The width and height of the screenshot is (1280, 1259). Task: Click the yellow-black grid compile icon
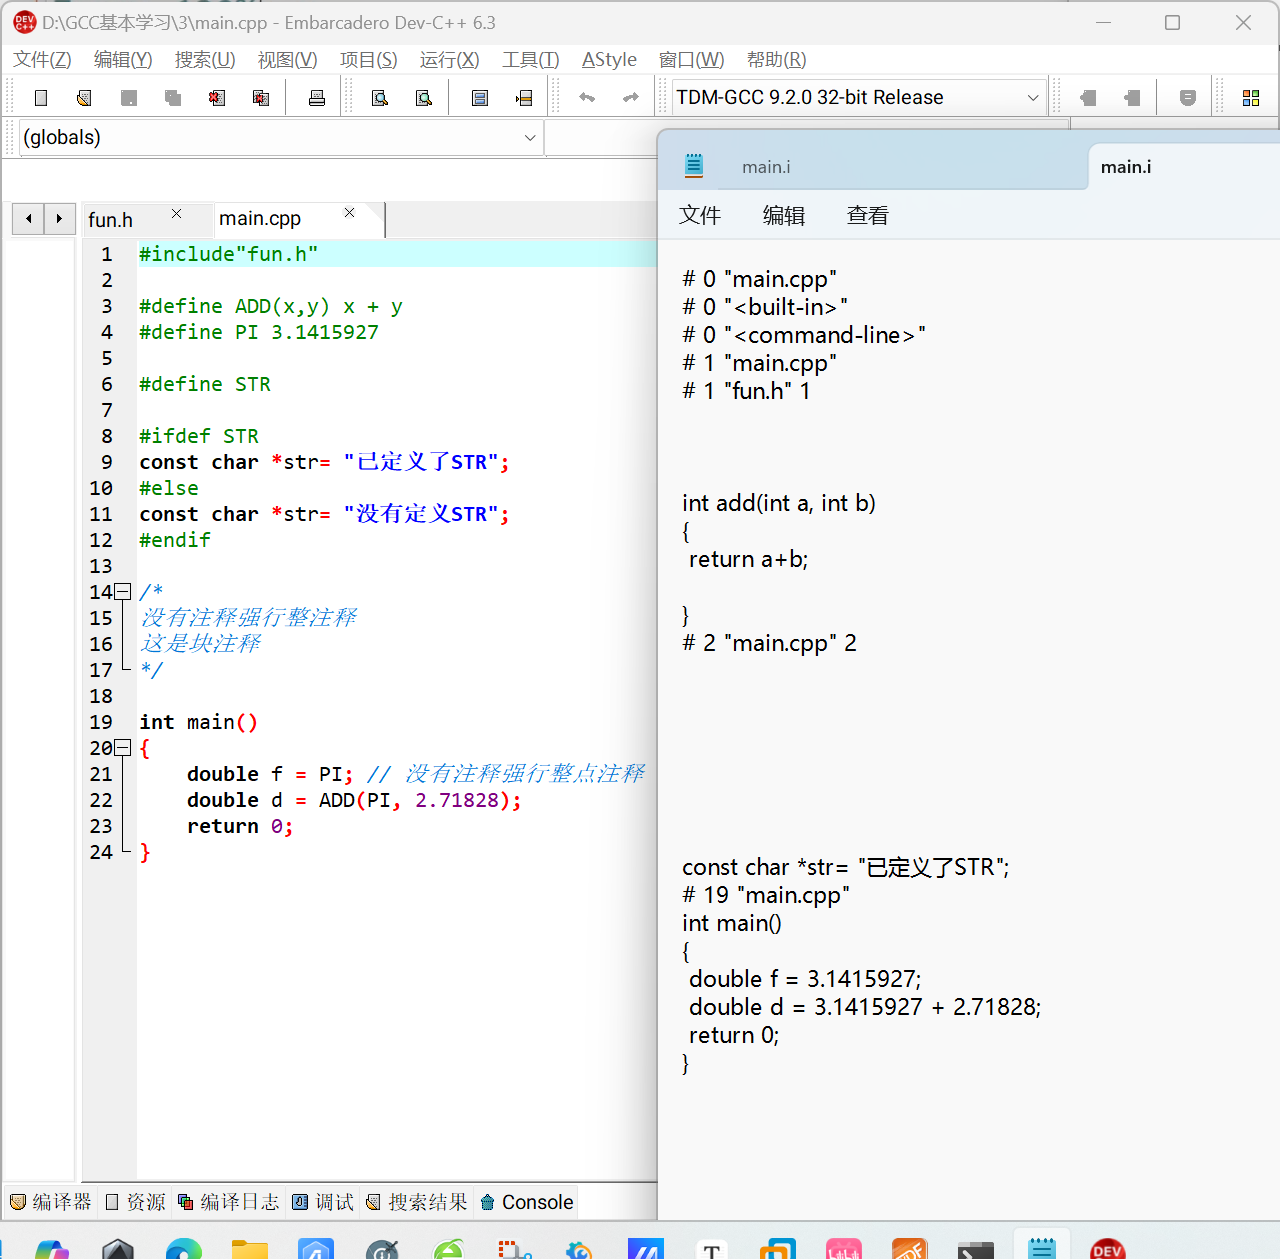(x=1251, y=98)
